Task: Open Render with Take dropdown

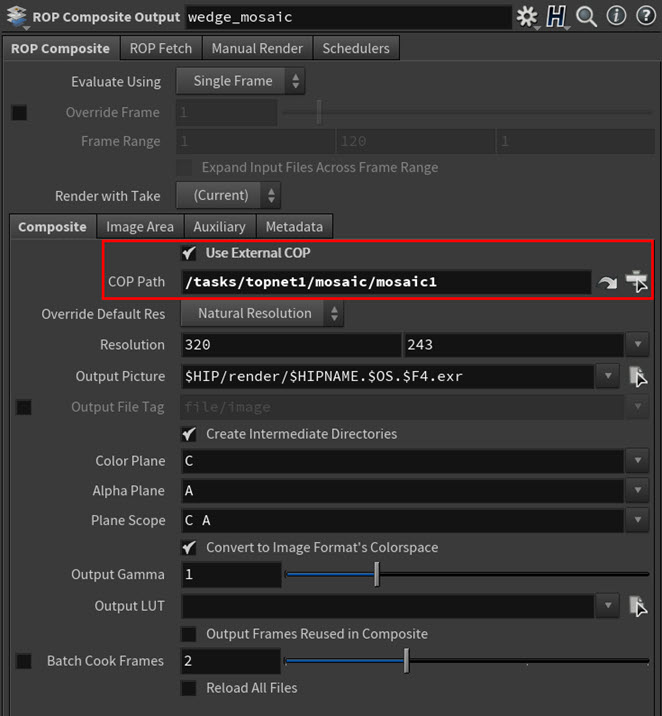Action: tap(228, 195)
